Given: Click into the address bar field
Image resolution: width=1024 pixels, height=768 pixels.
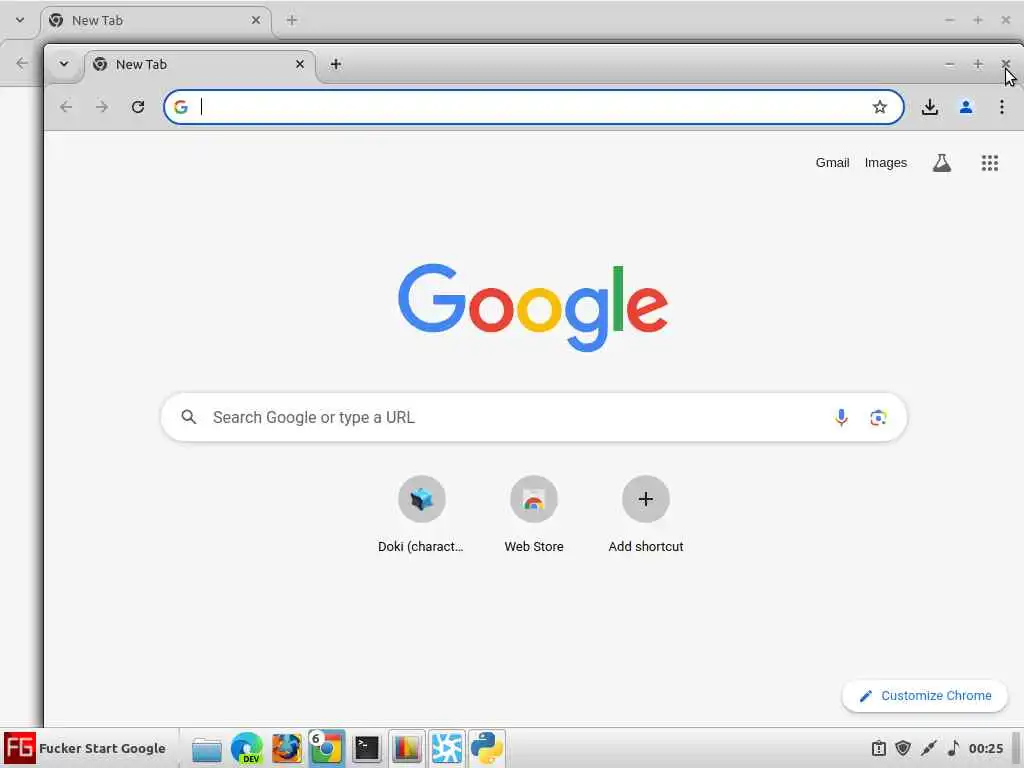Looking at the screenshot, I should (534, 106).
